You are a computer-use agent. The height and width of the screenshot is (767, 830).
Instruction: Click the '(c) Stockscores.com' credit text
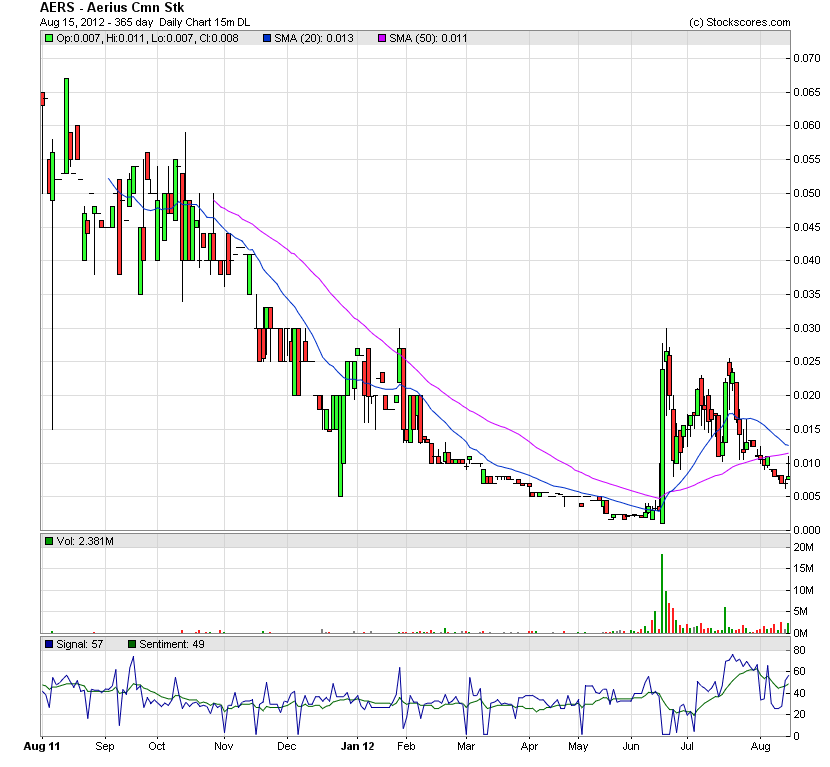[x=739, y=22]
